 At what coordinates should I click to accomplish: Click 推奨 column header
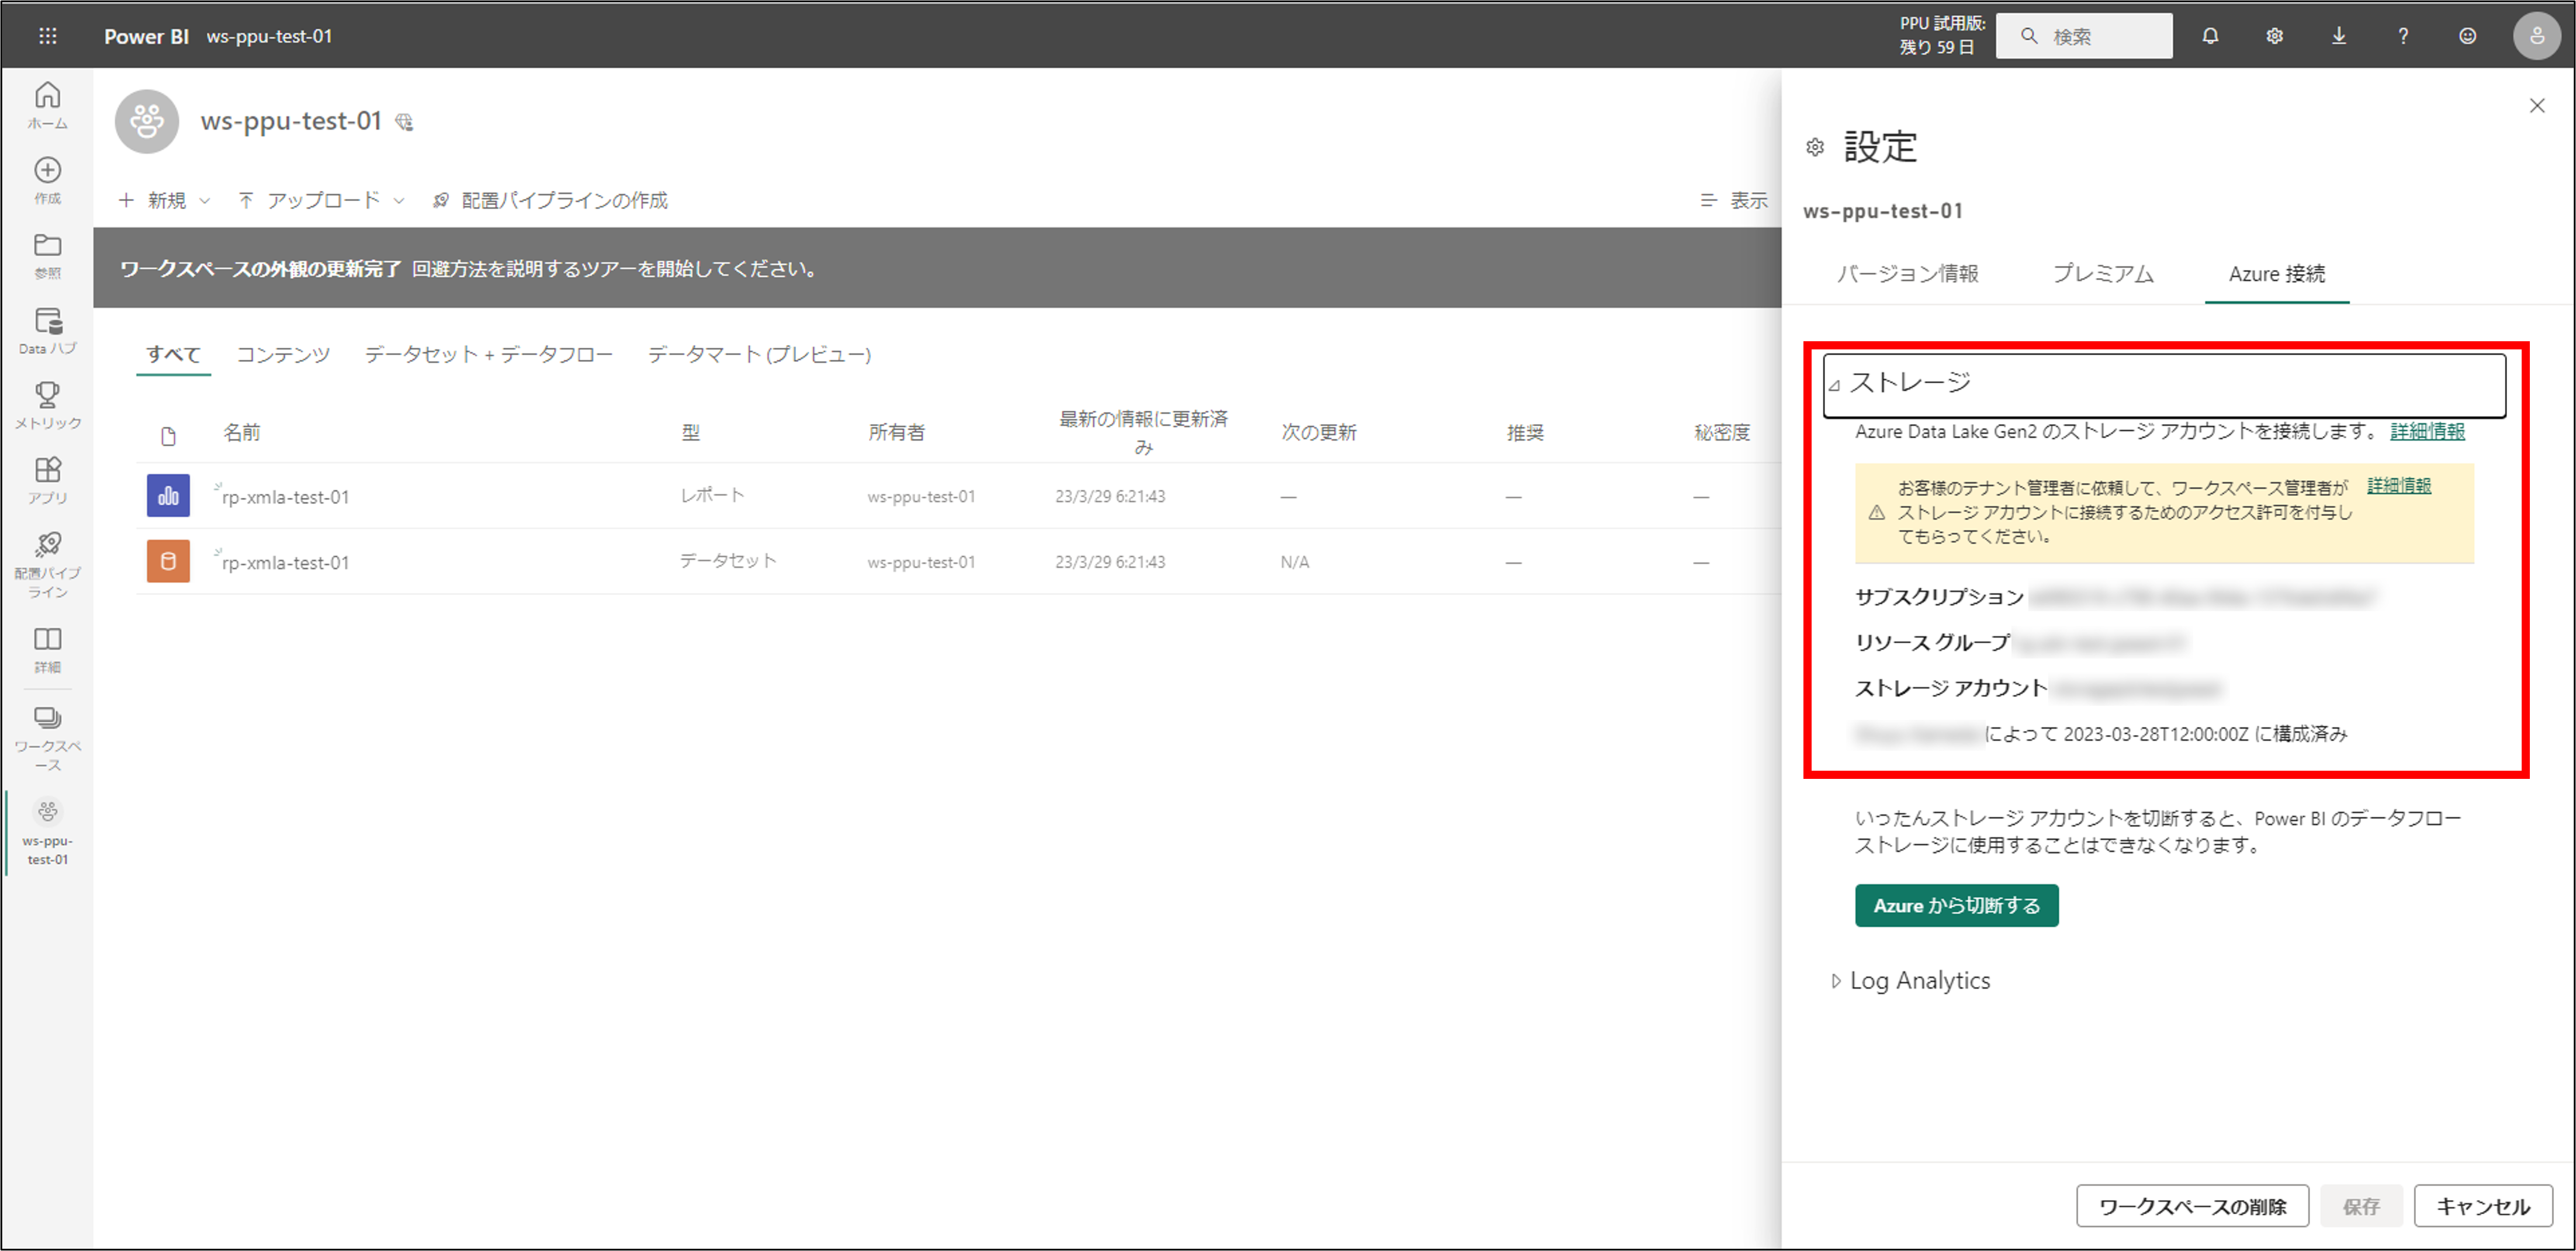pyautogui.click(x=1526, y=432)
